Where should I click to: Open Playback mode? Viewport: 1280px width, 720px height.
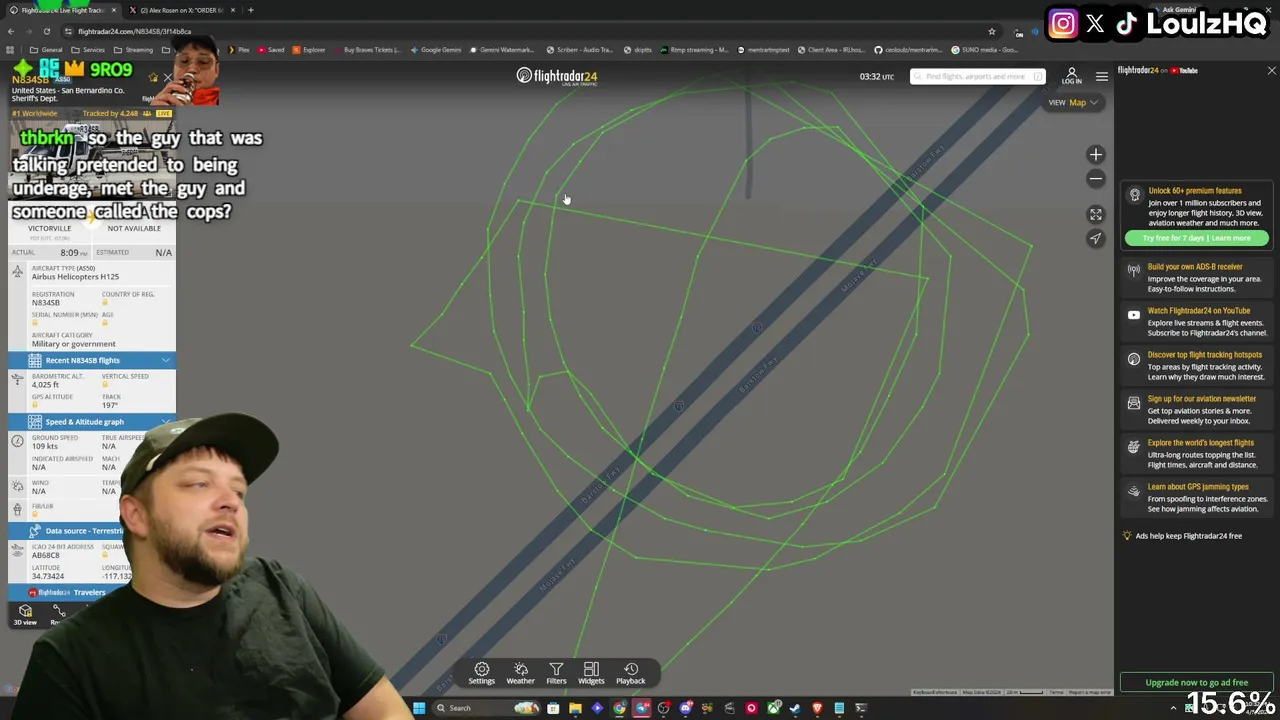[x=630, y=673]
